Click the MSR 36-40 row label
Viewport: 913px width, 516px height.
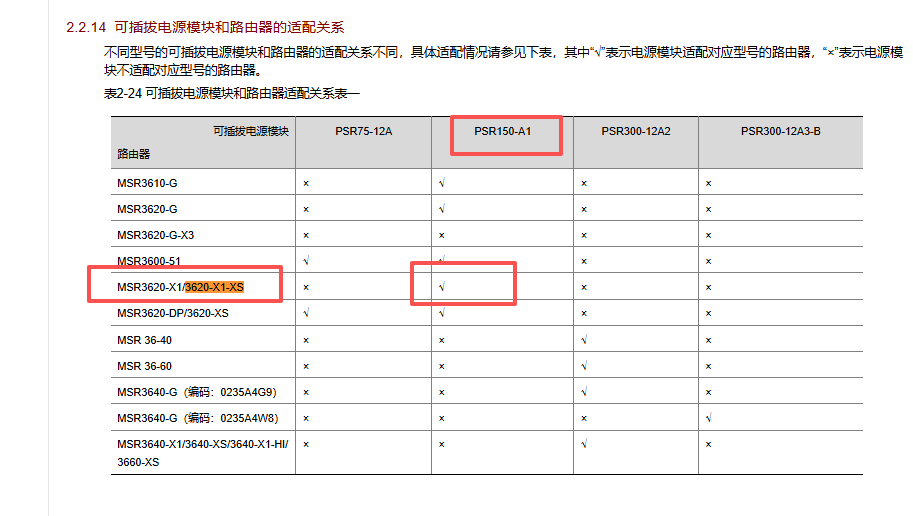[x=144, y=340]
